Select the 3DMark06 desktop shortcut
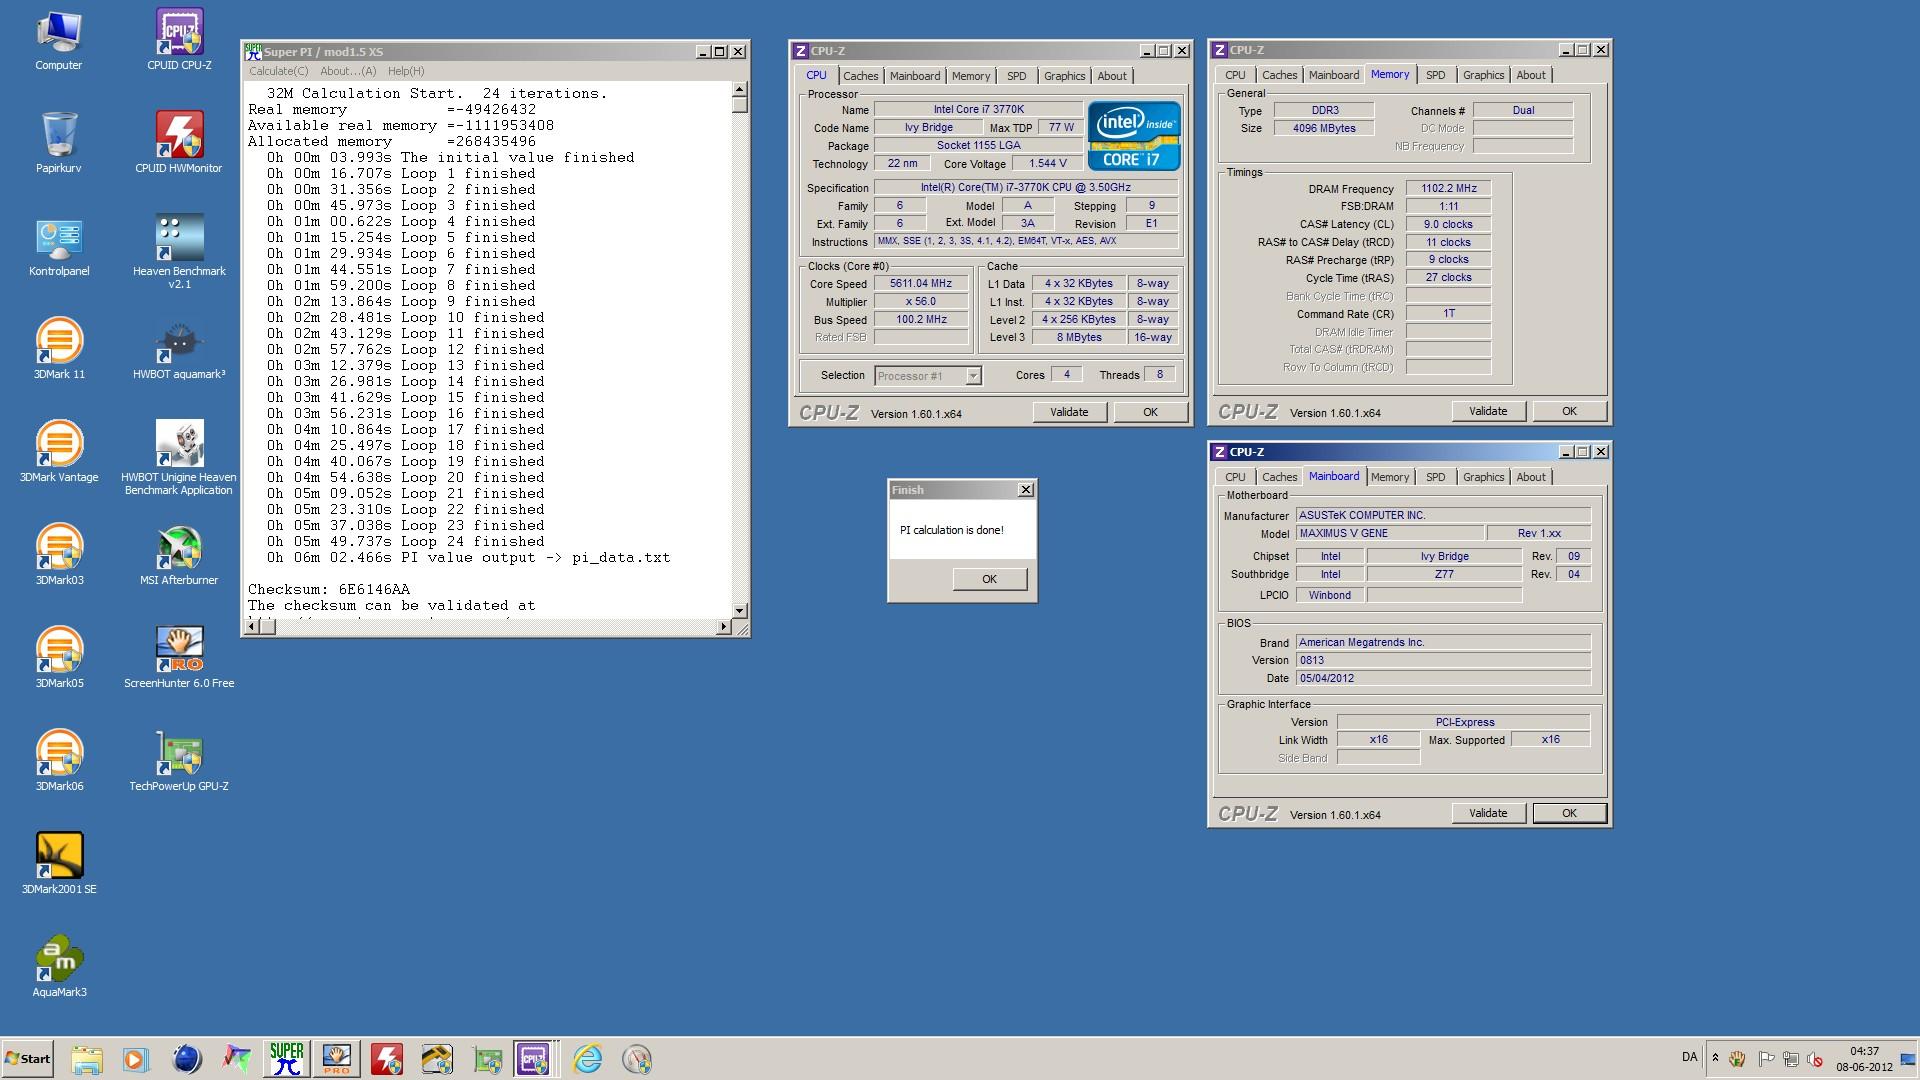Viewport: 1920px width, 1080px height. click(59, 760)
